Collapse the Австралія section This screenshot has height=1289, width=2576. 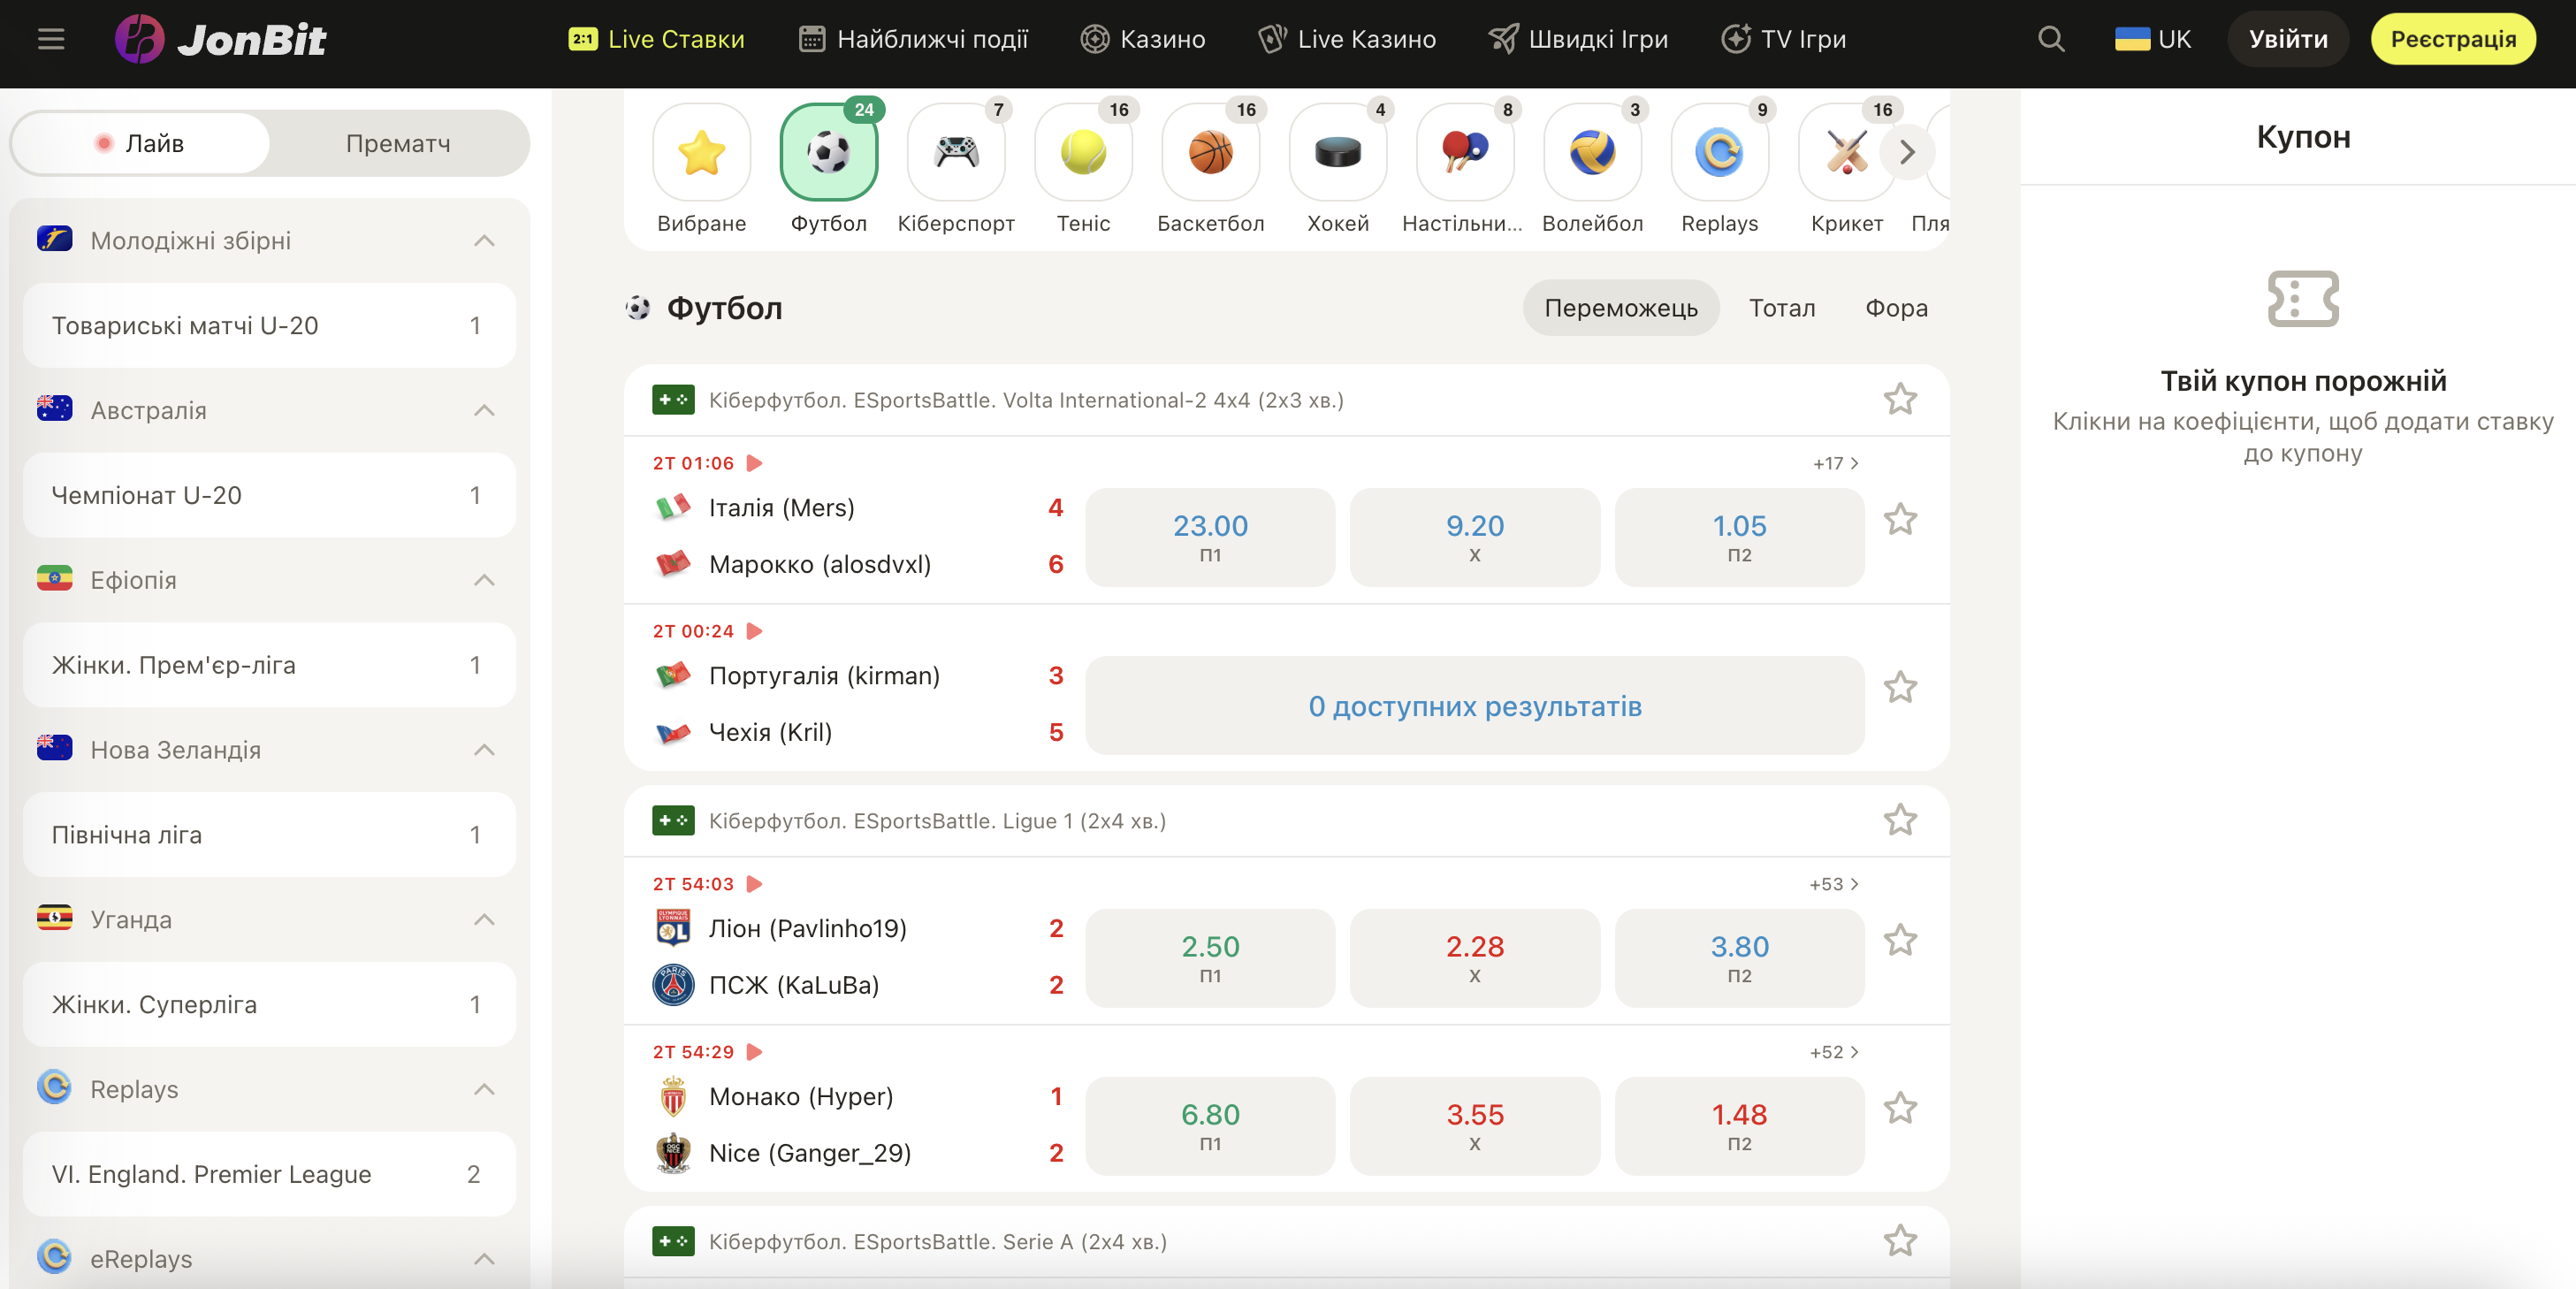click(484, 411)
